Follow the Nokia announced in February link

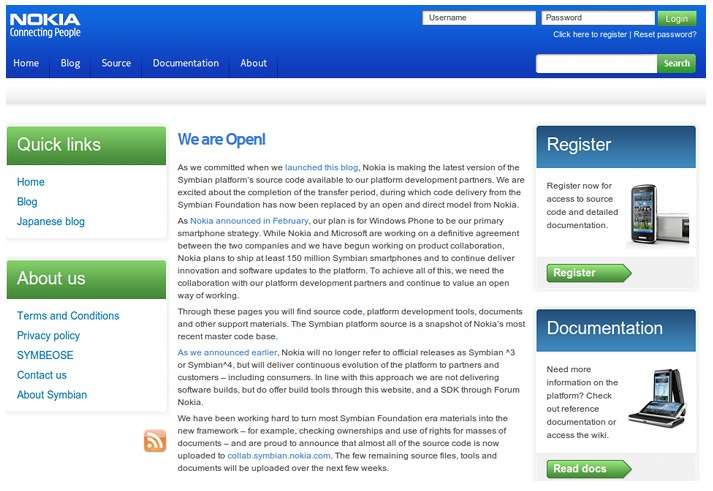pyautogui.click(x=249, y=220)
